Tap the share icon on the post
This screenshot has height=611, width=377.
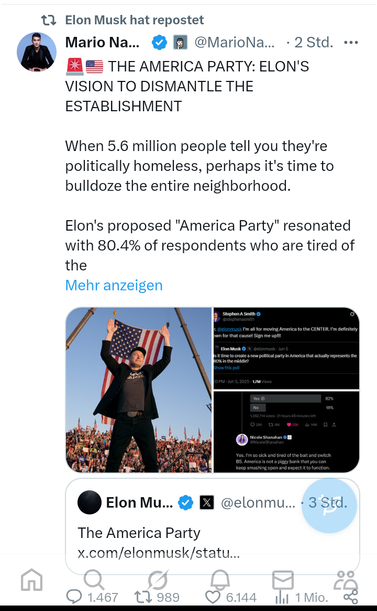click(x=351, y=597)
